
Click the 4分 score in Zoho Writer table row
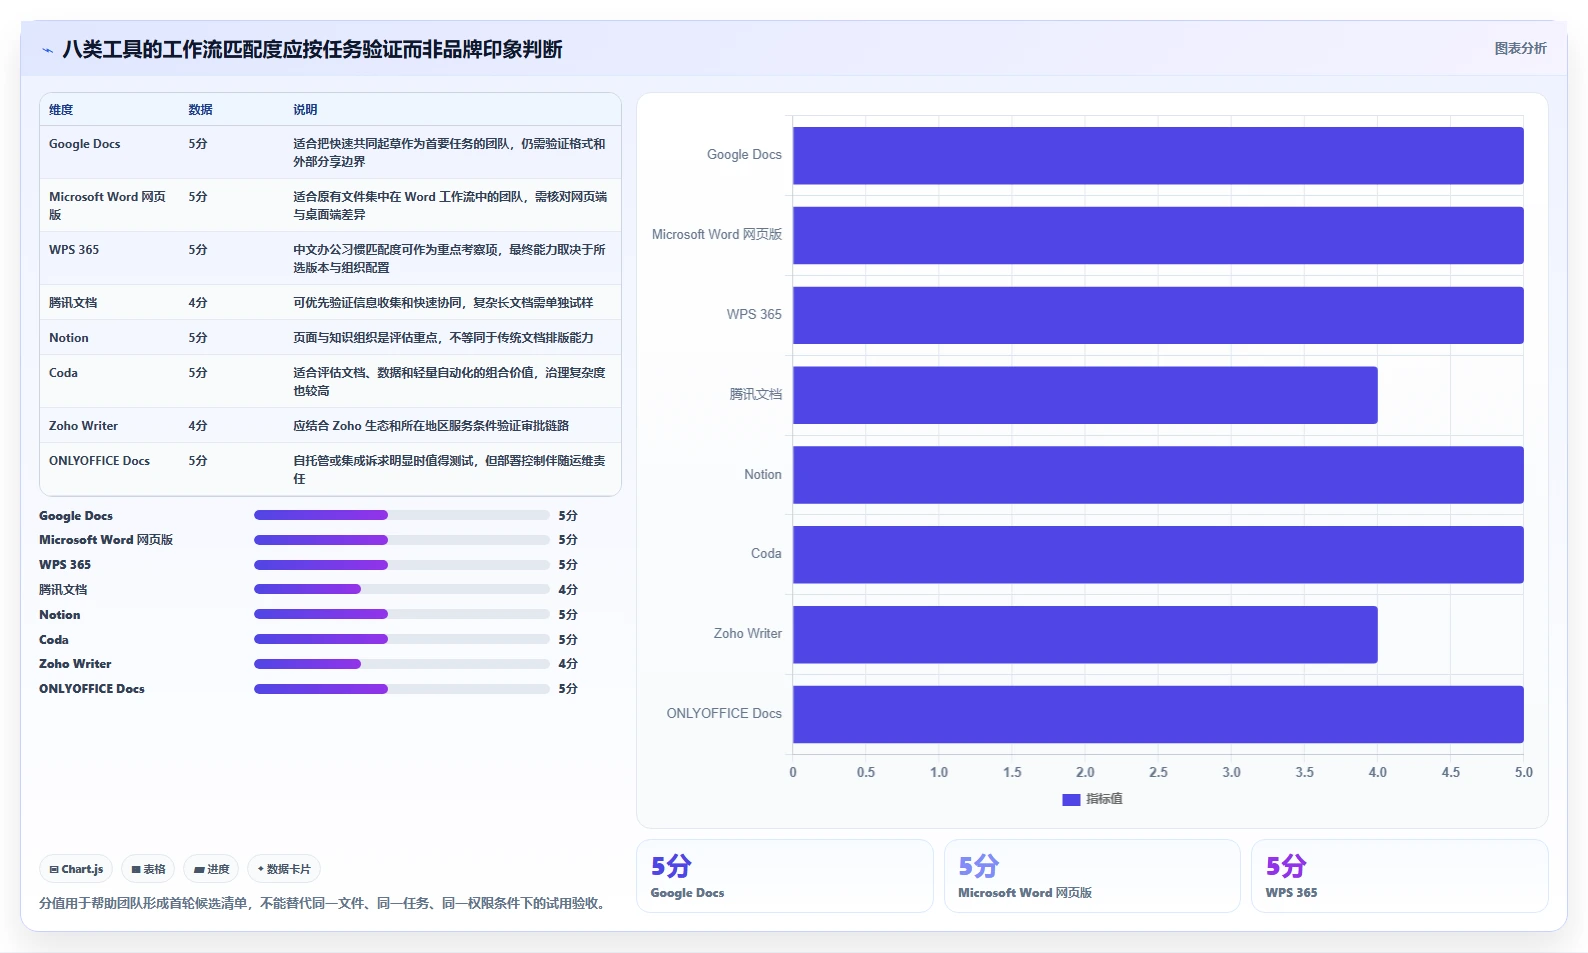198,426
